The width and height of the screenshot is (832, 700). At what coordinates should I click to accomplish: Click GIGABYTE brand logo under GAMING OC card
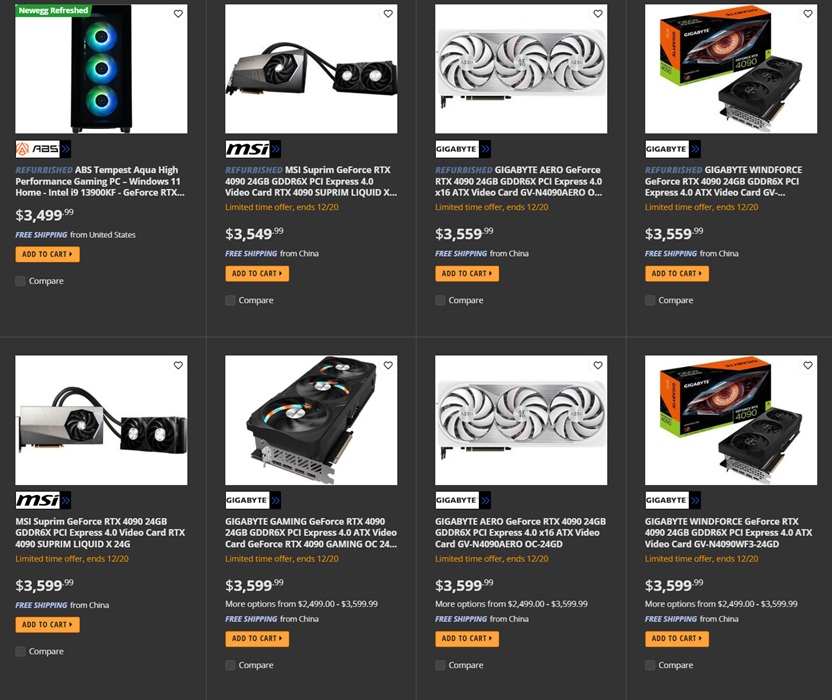(x=253, y=500)
